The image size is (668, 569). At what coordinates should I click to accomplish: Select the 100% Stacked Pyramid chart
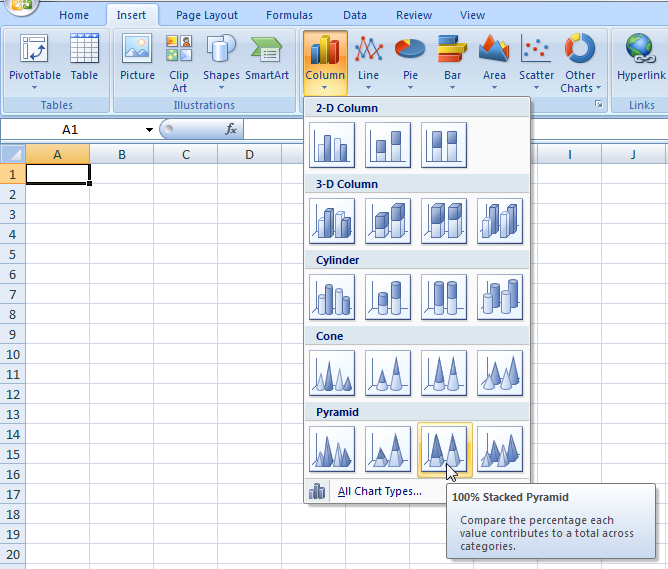[443, 449]
